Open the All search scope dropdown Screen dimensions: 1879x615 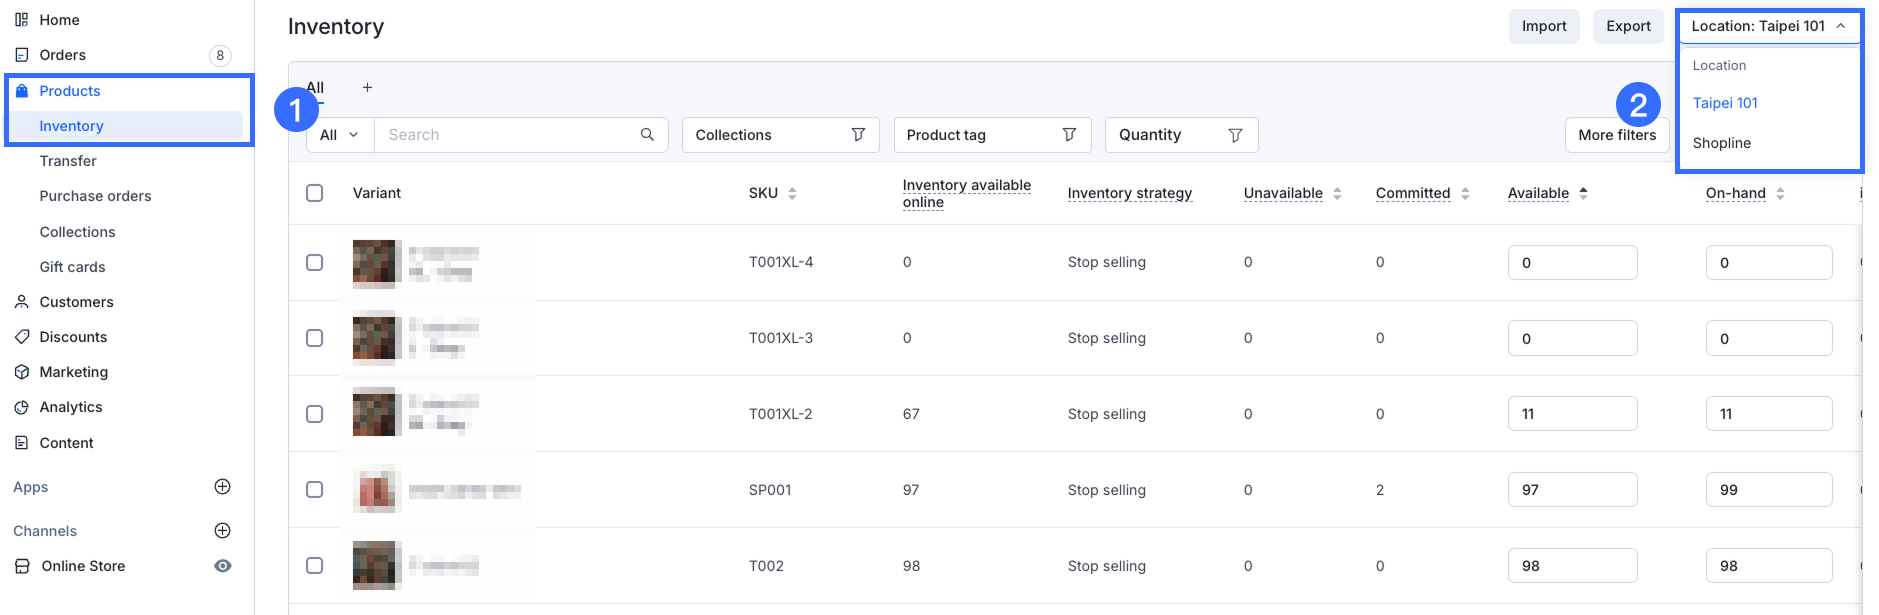pyautogui.click(x=339, y=135)
